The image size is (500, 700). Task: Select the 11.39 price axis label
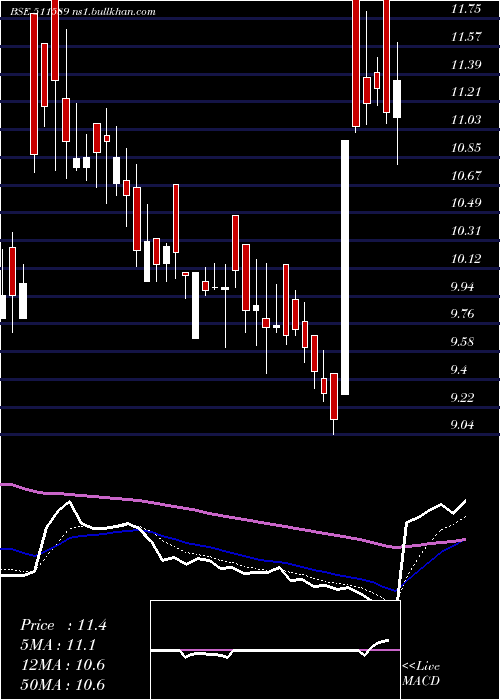coord(466,65)
